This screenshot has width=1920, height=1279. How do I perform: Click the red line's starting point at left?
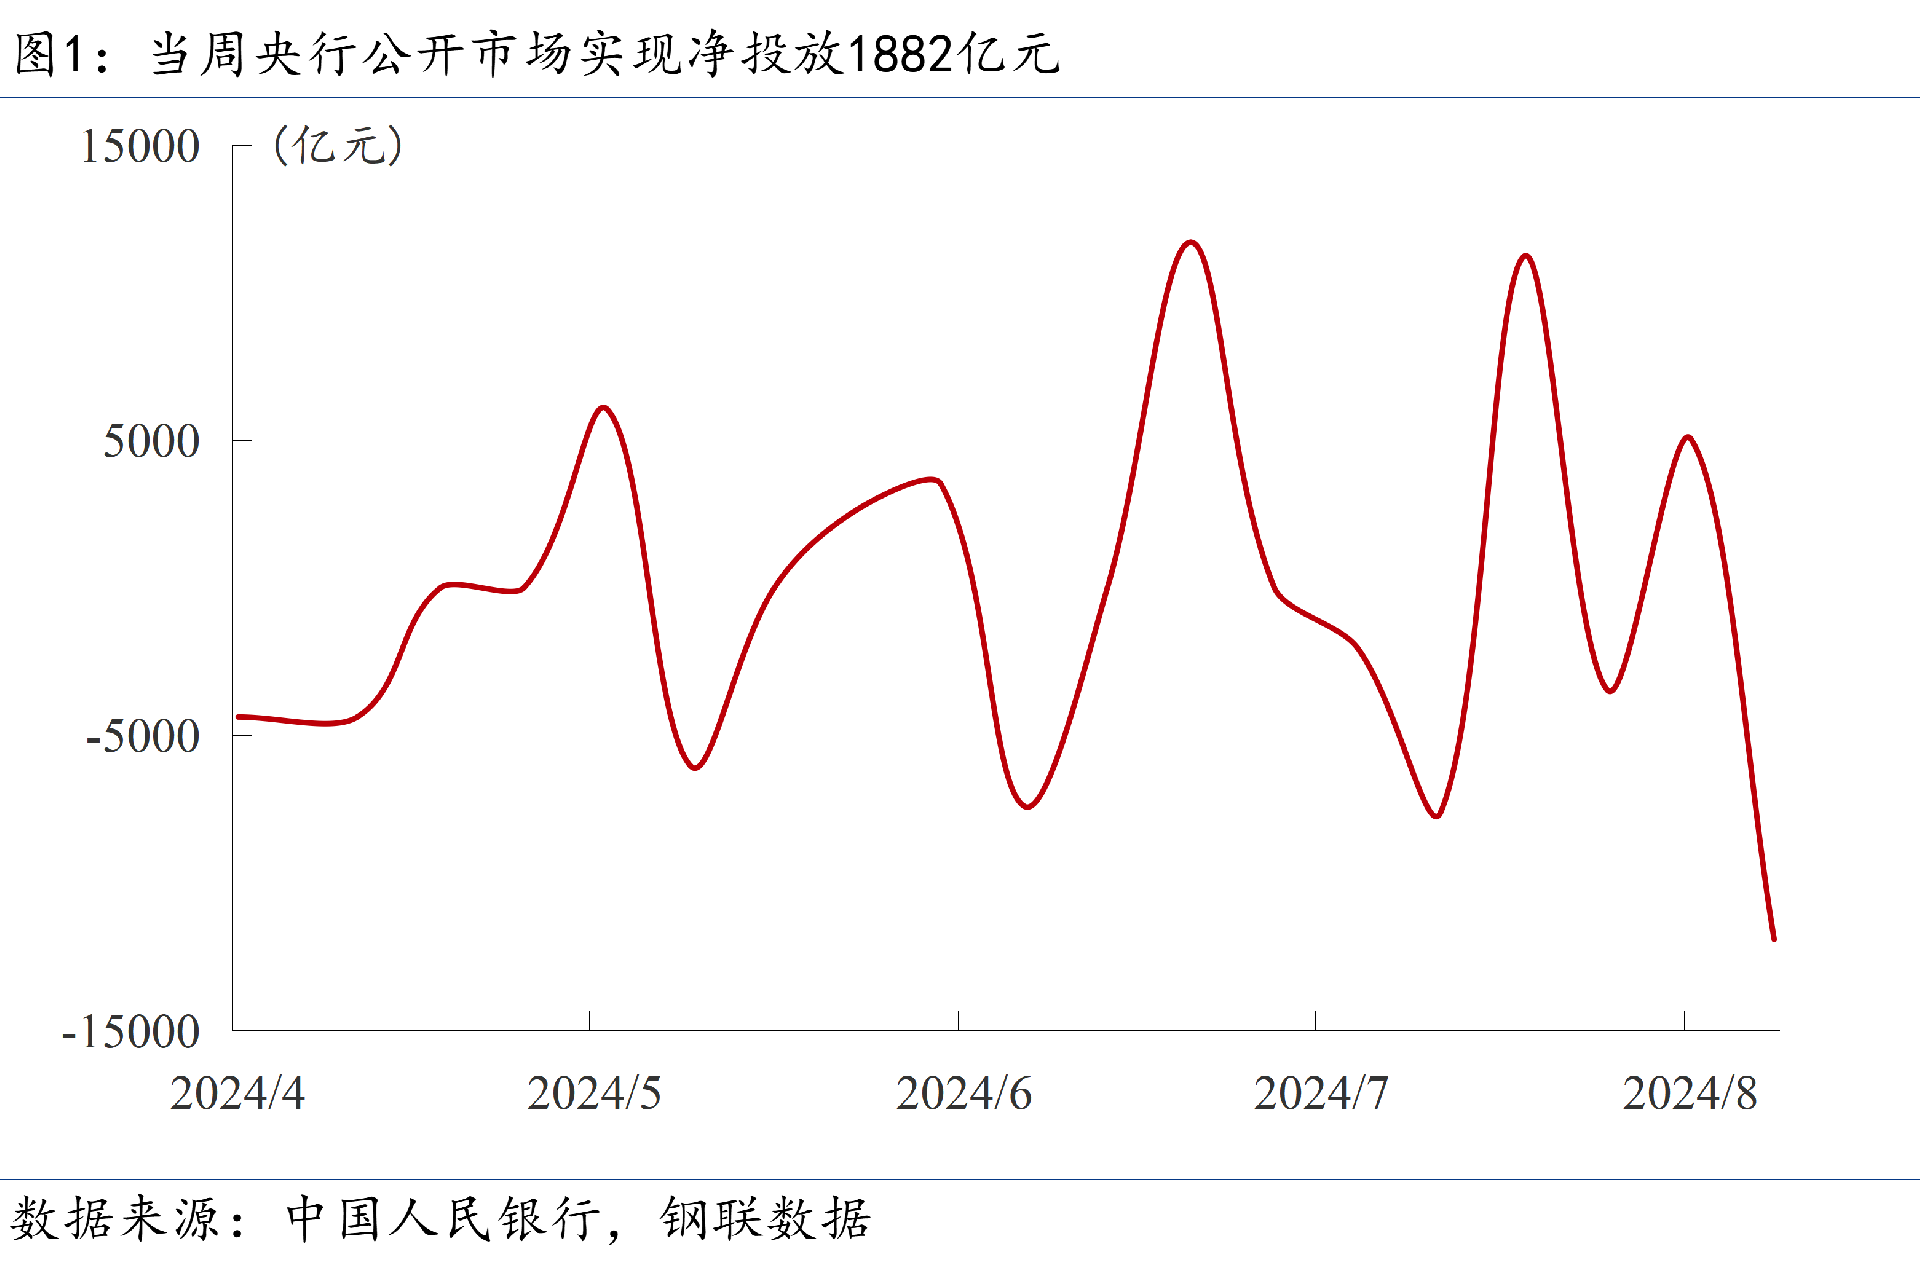[239, 717]
